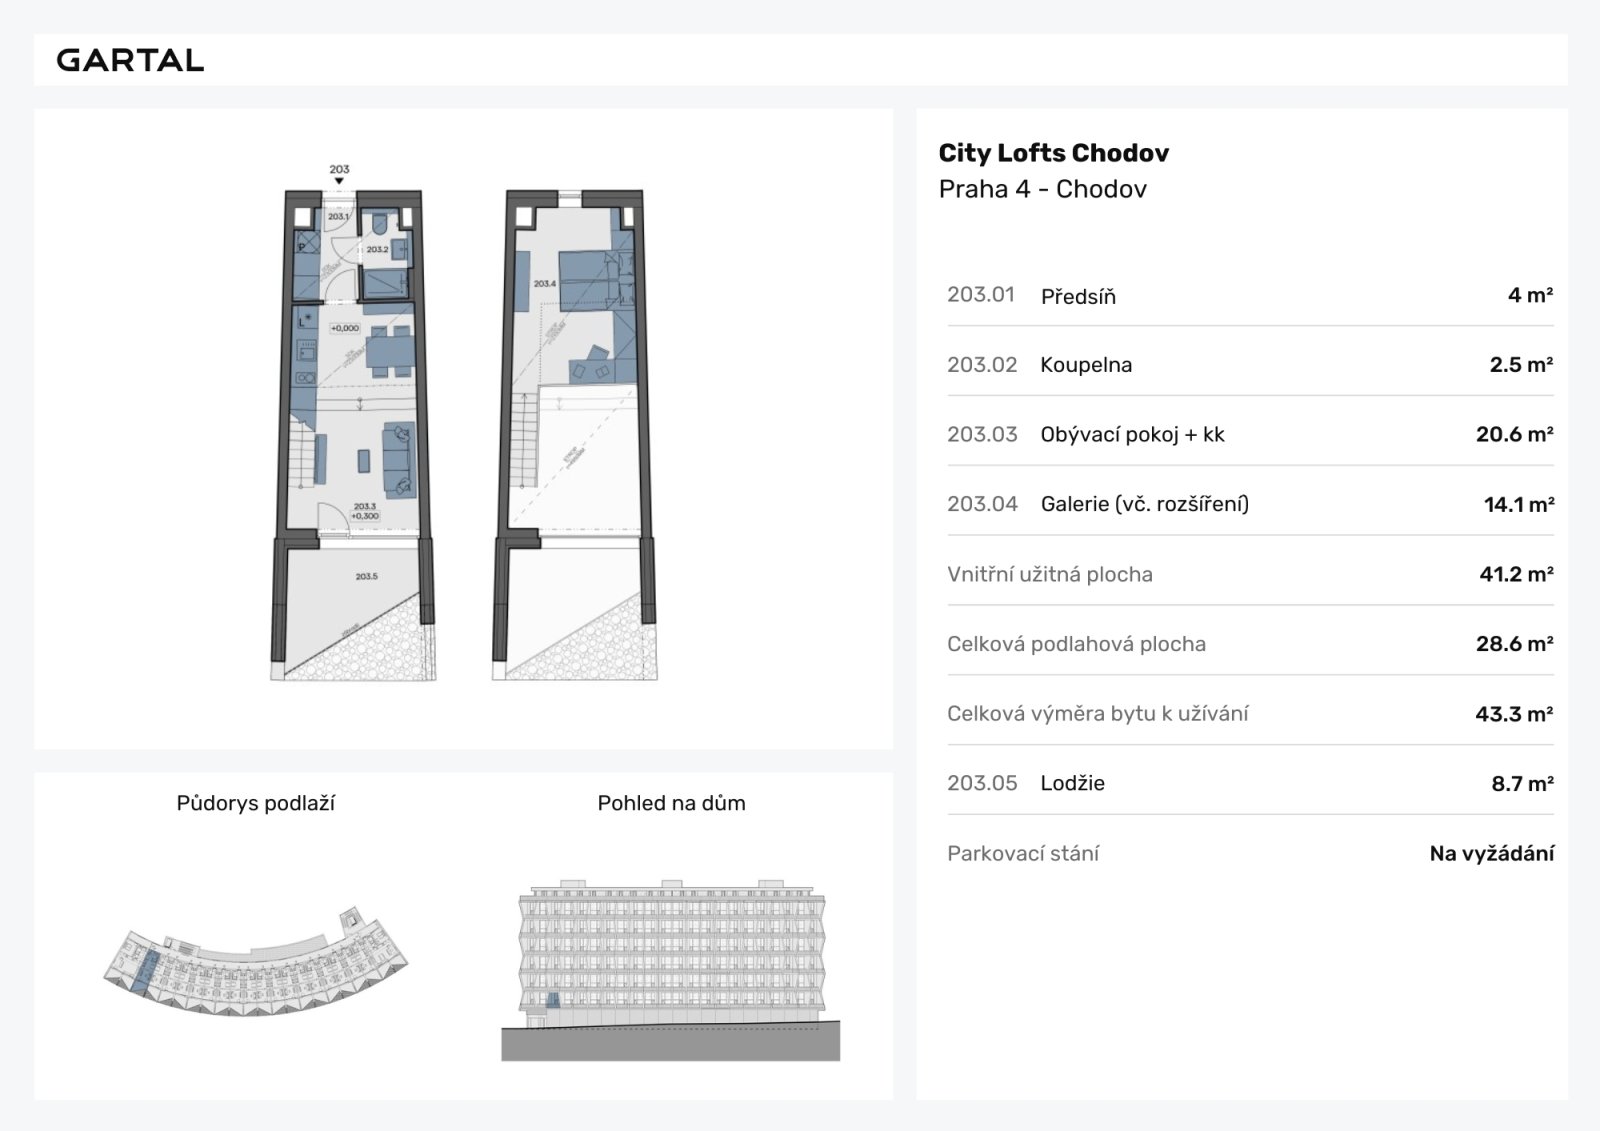The height and width of the screenshot is (1131, 1600).
Task: Click the '2.5 m²' area value
Action: coord(1521,365)
